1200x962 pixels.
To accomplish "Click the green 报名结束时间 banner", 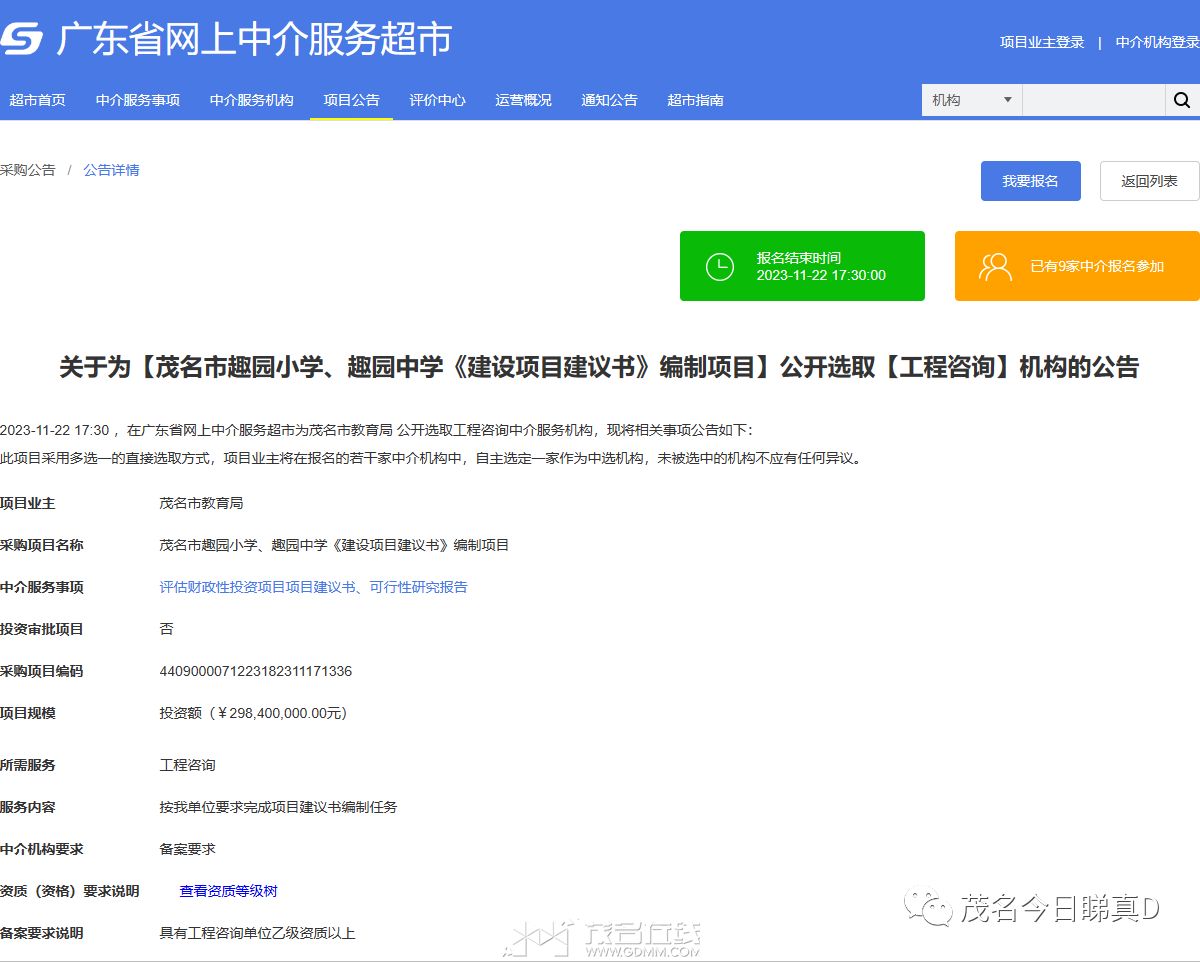I will pos(802,266).
